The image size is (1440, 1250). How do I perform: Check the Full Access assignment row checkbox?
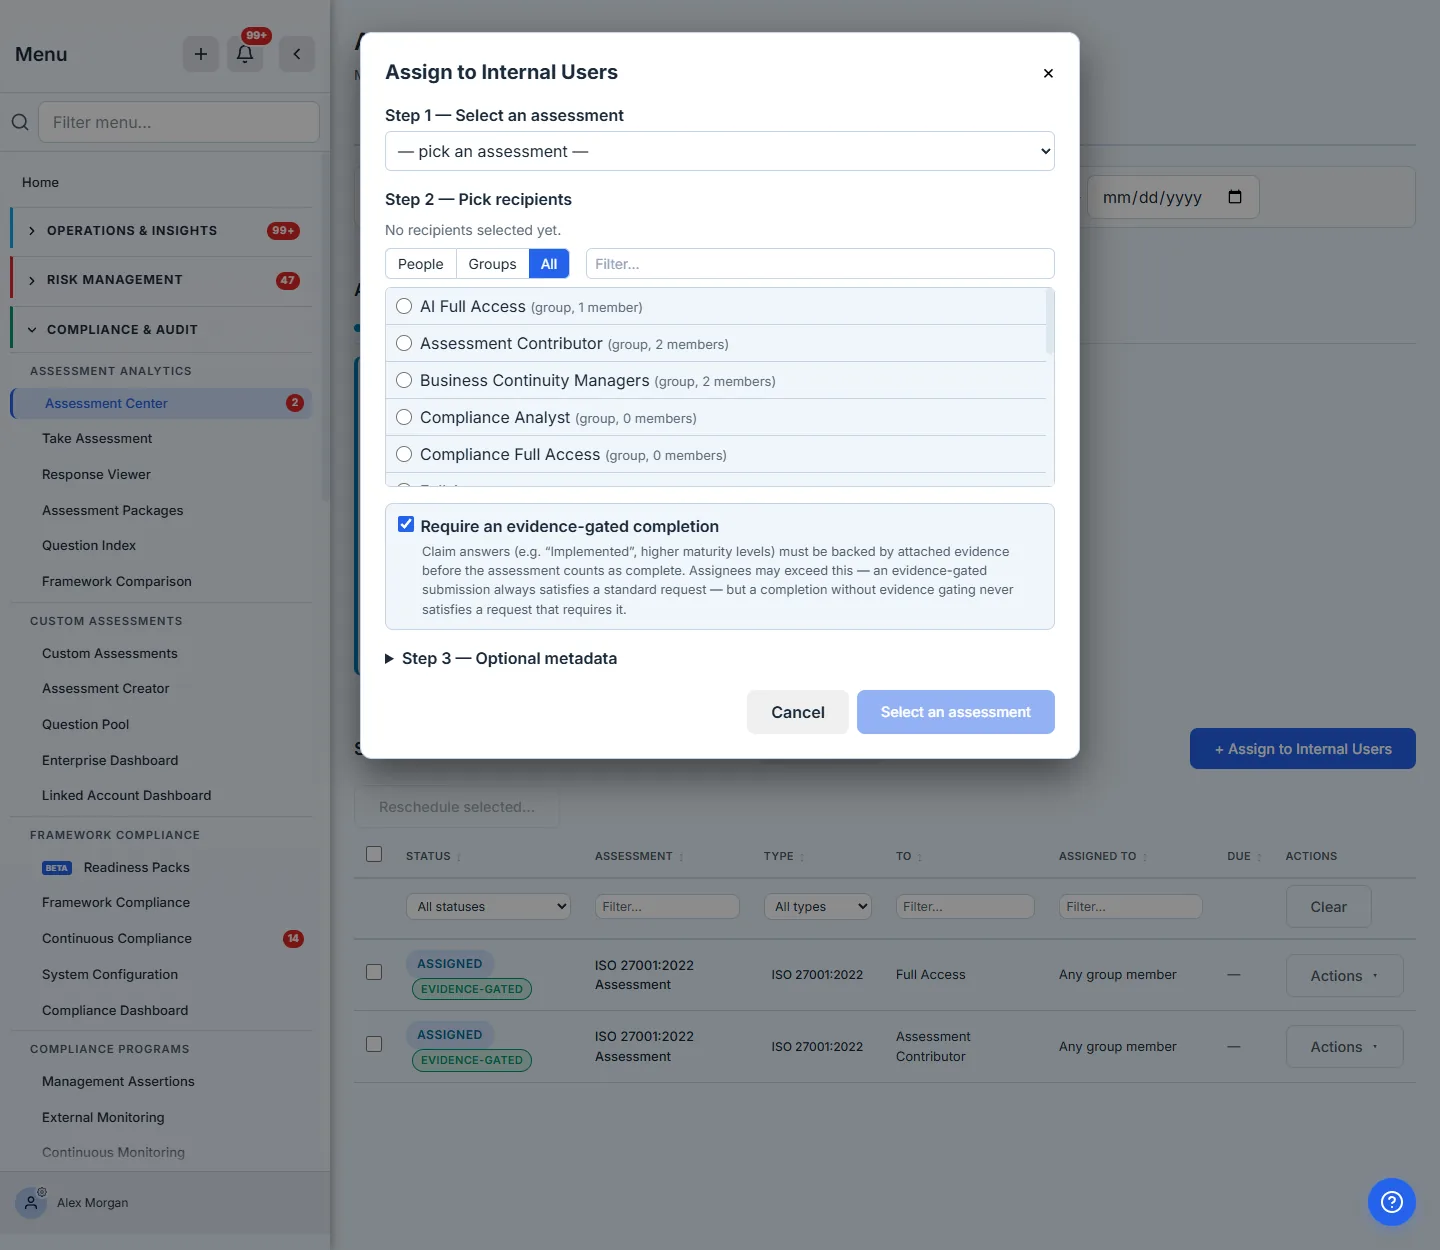(374, 972)
